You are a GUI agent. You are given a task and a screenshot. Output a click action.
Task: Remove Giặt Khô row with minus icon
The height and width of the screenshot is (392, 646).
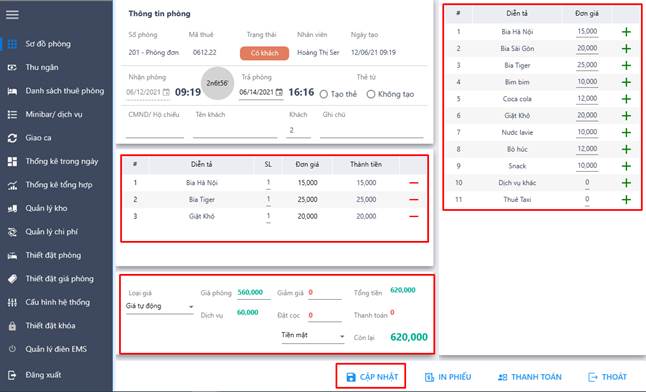414,216
